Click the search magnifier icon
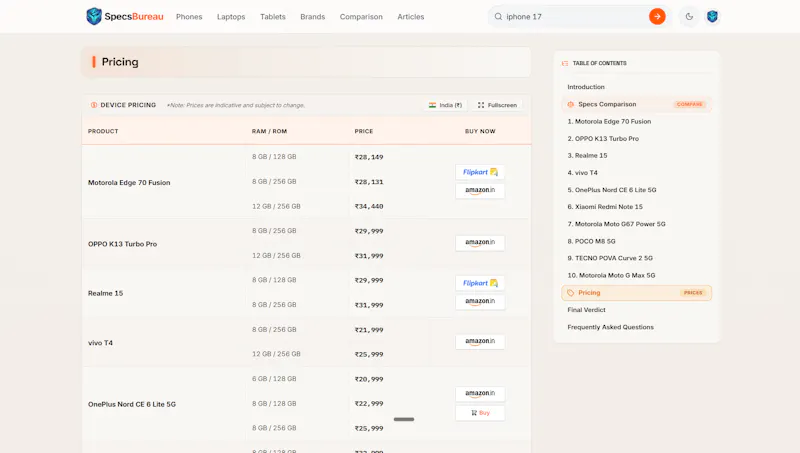 tap(498, 16)
